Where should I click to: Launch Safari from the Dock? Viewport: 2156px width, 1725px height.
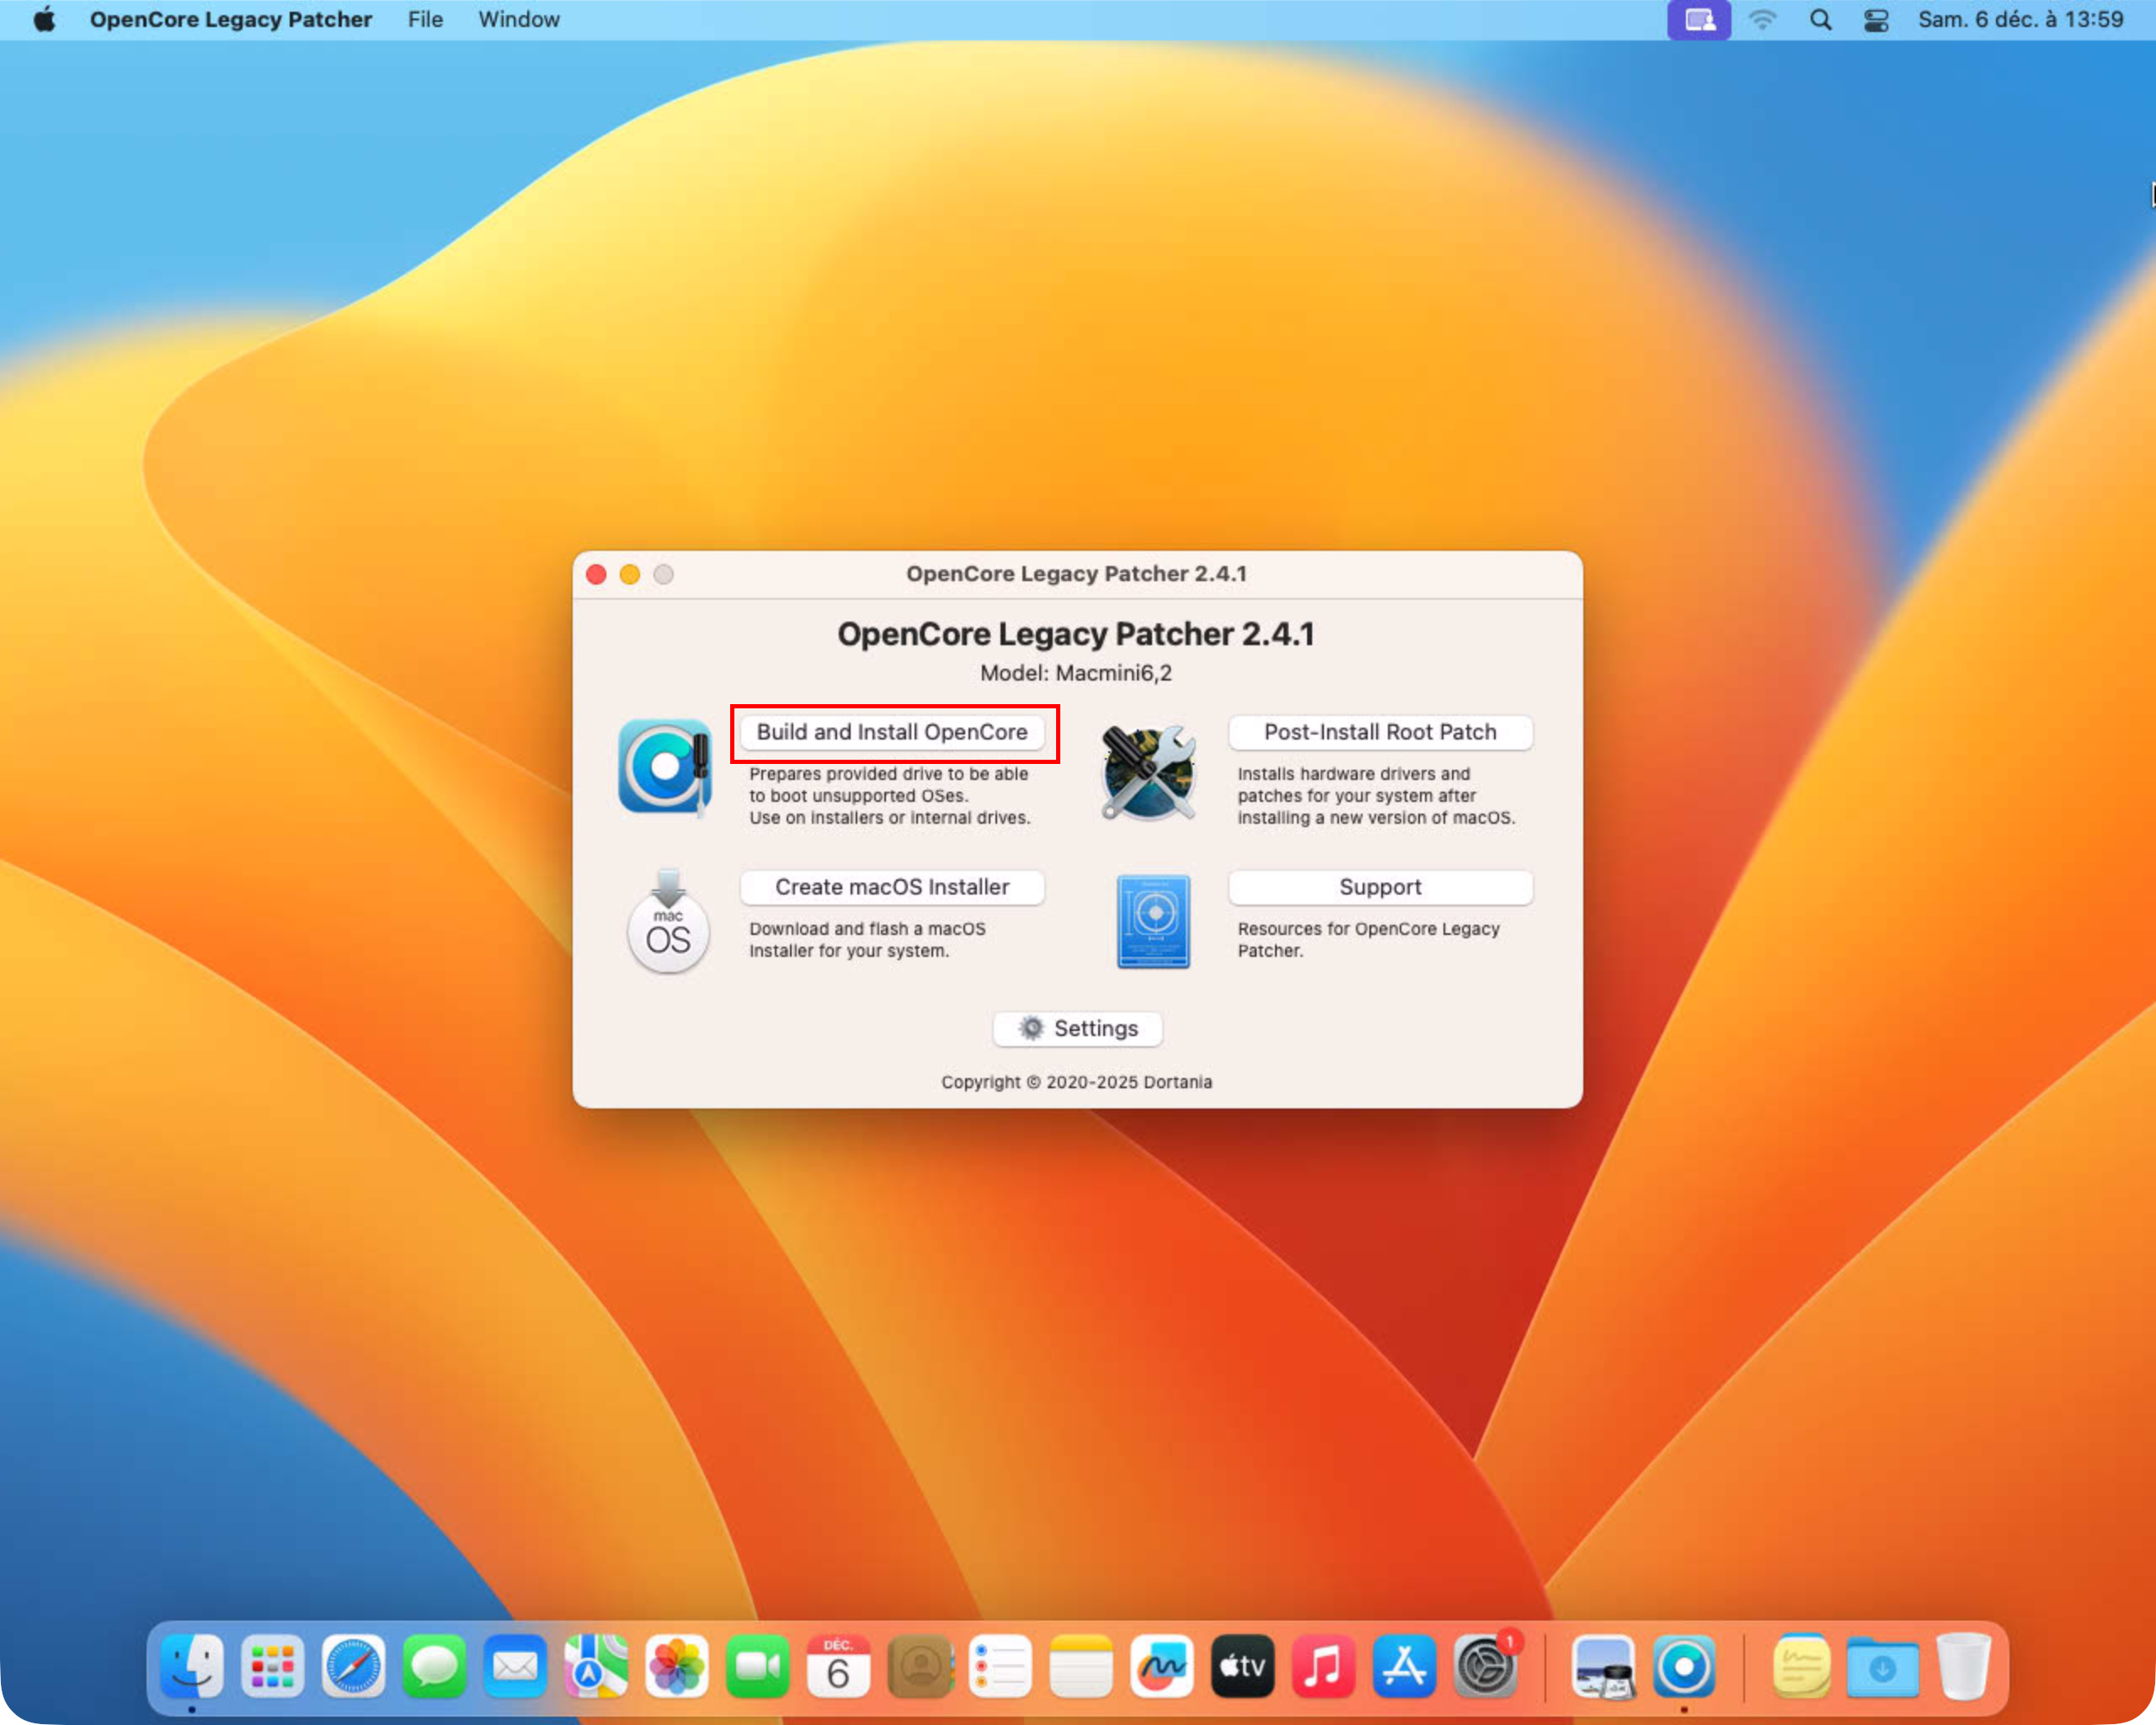[x=353, y=1666]
